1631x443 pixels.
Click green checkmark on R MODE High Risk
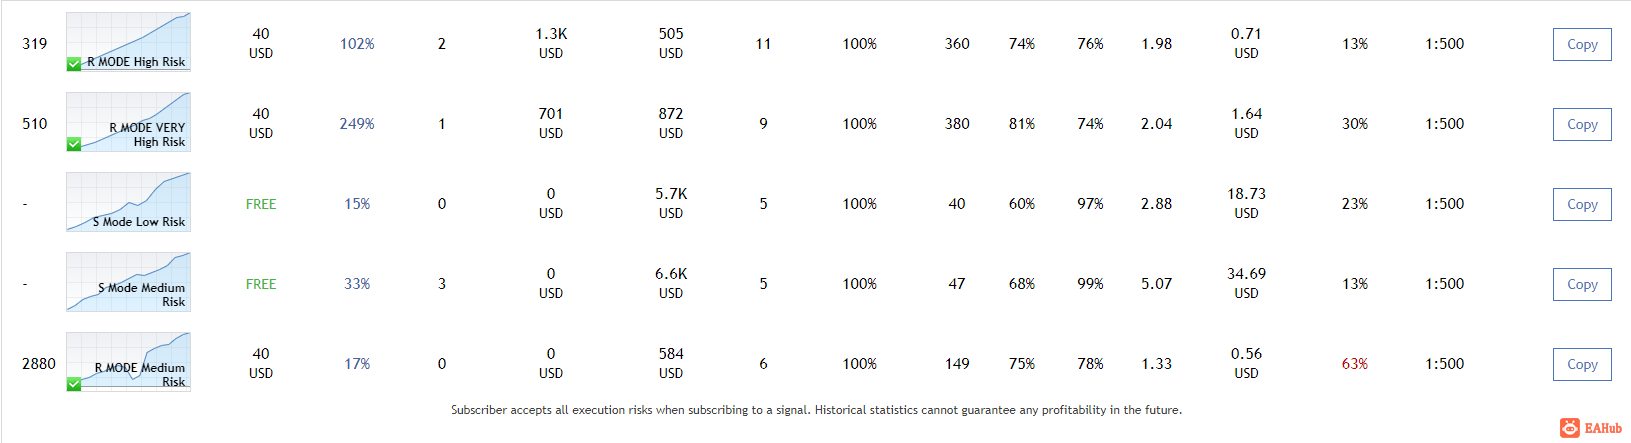tap(74, 64)
